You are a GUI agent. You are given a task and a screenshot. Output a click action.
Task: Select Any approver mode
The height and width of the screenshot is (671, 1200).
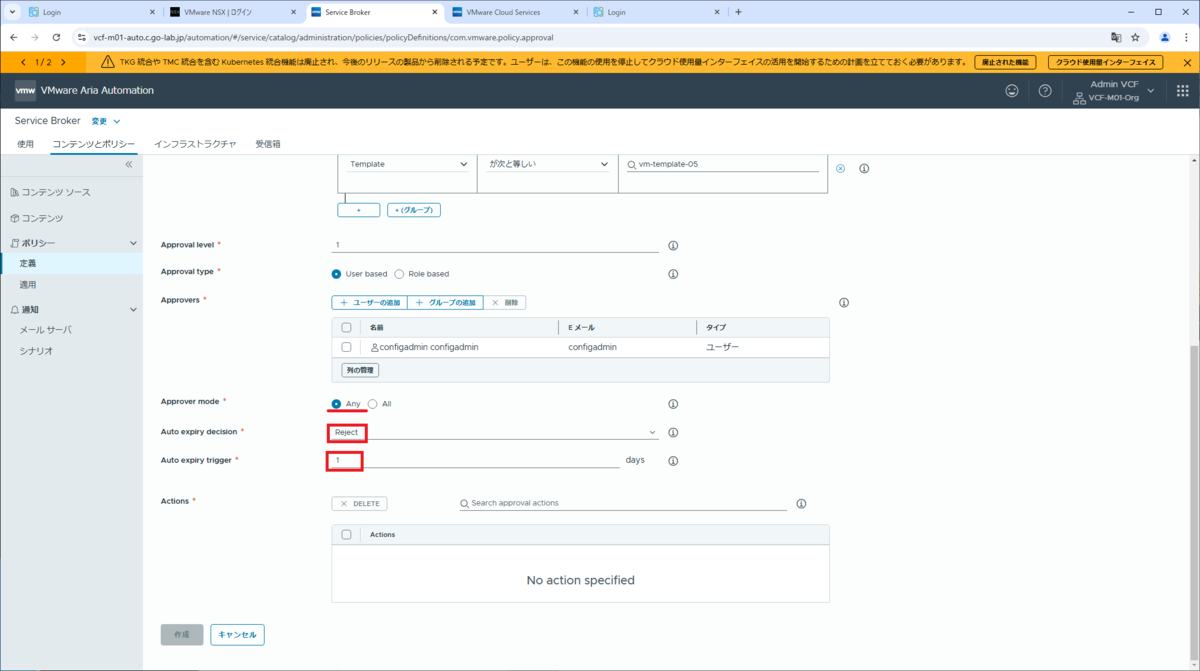tap(336, 404)
